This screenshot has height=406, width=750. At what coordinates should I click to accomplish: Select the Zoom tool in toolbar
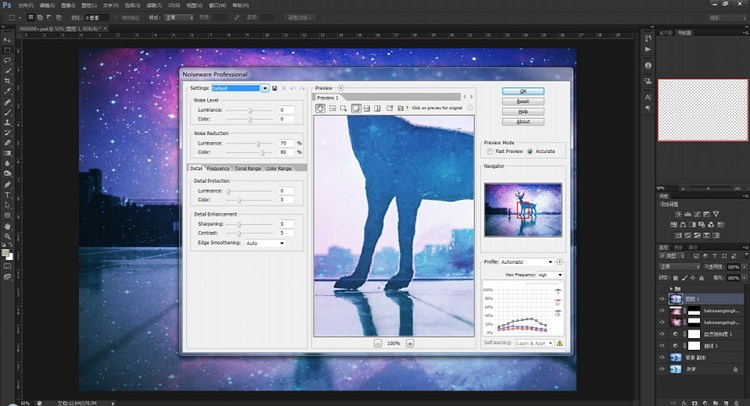click(7, 236)
